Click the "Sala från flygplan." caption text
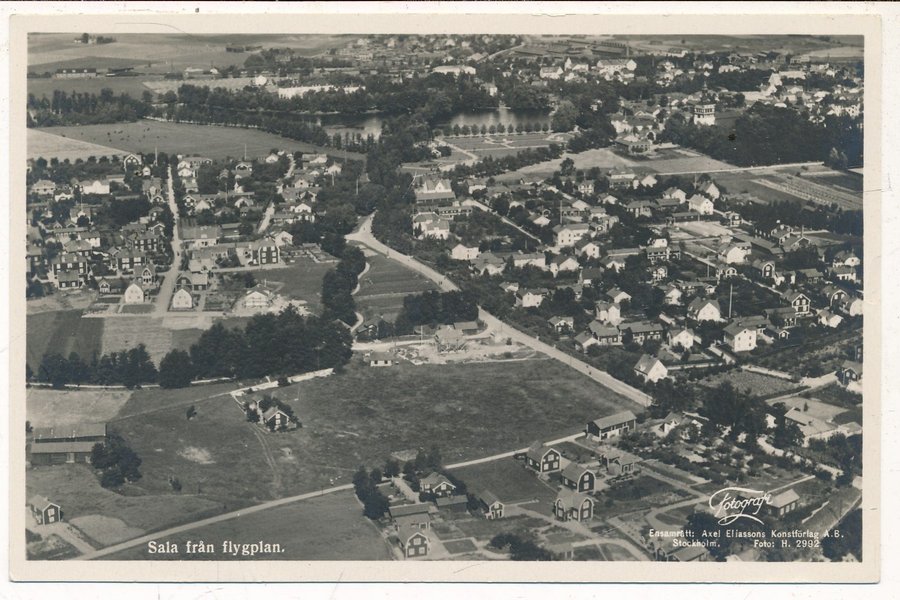Screen dimensions: 900x600 (x=216, y=547)
